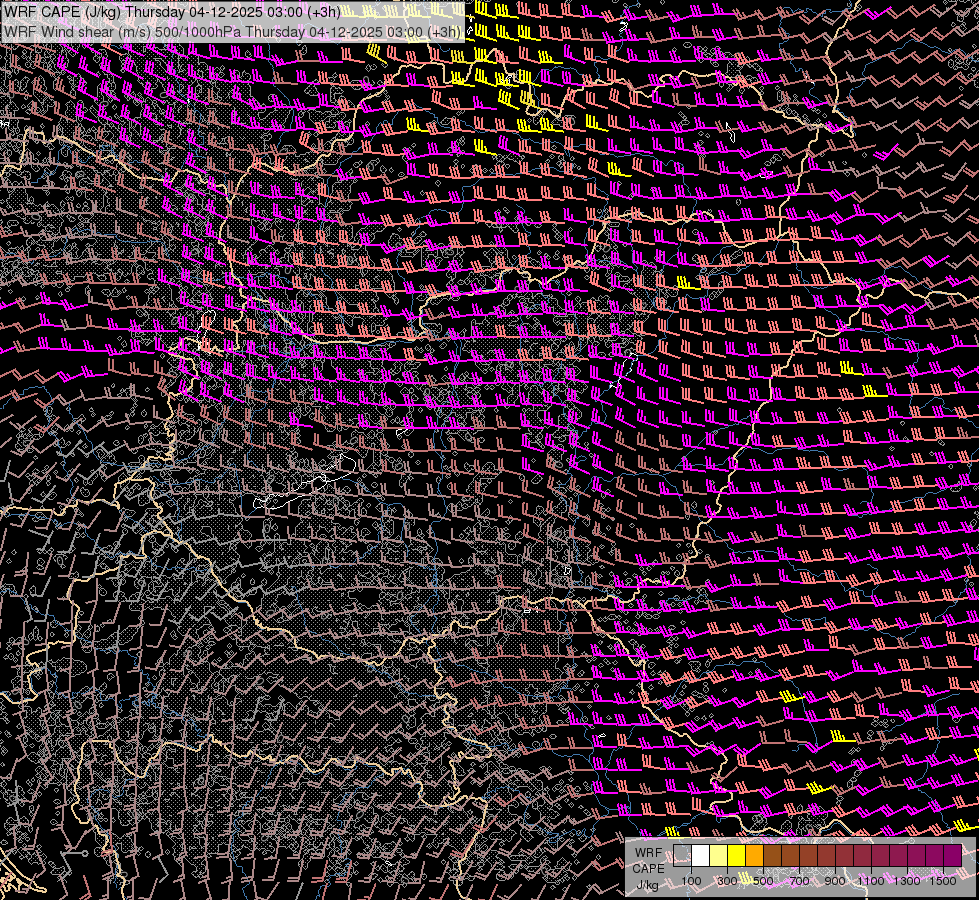The height and width of the screenshot is (900, 979).
Task: Click the '1500' legend value label
Action: pos(943,881)
